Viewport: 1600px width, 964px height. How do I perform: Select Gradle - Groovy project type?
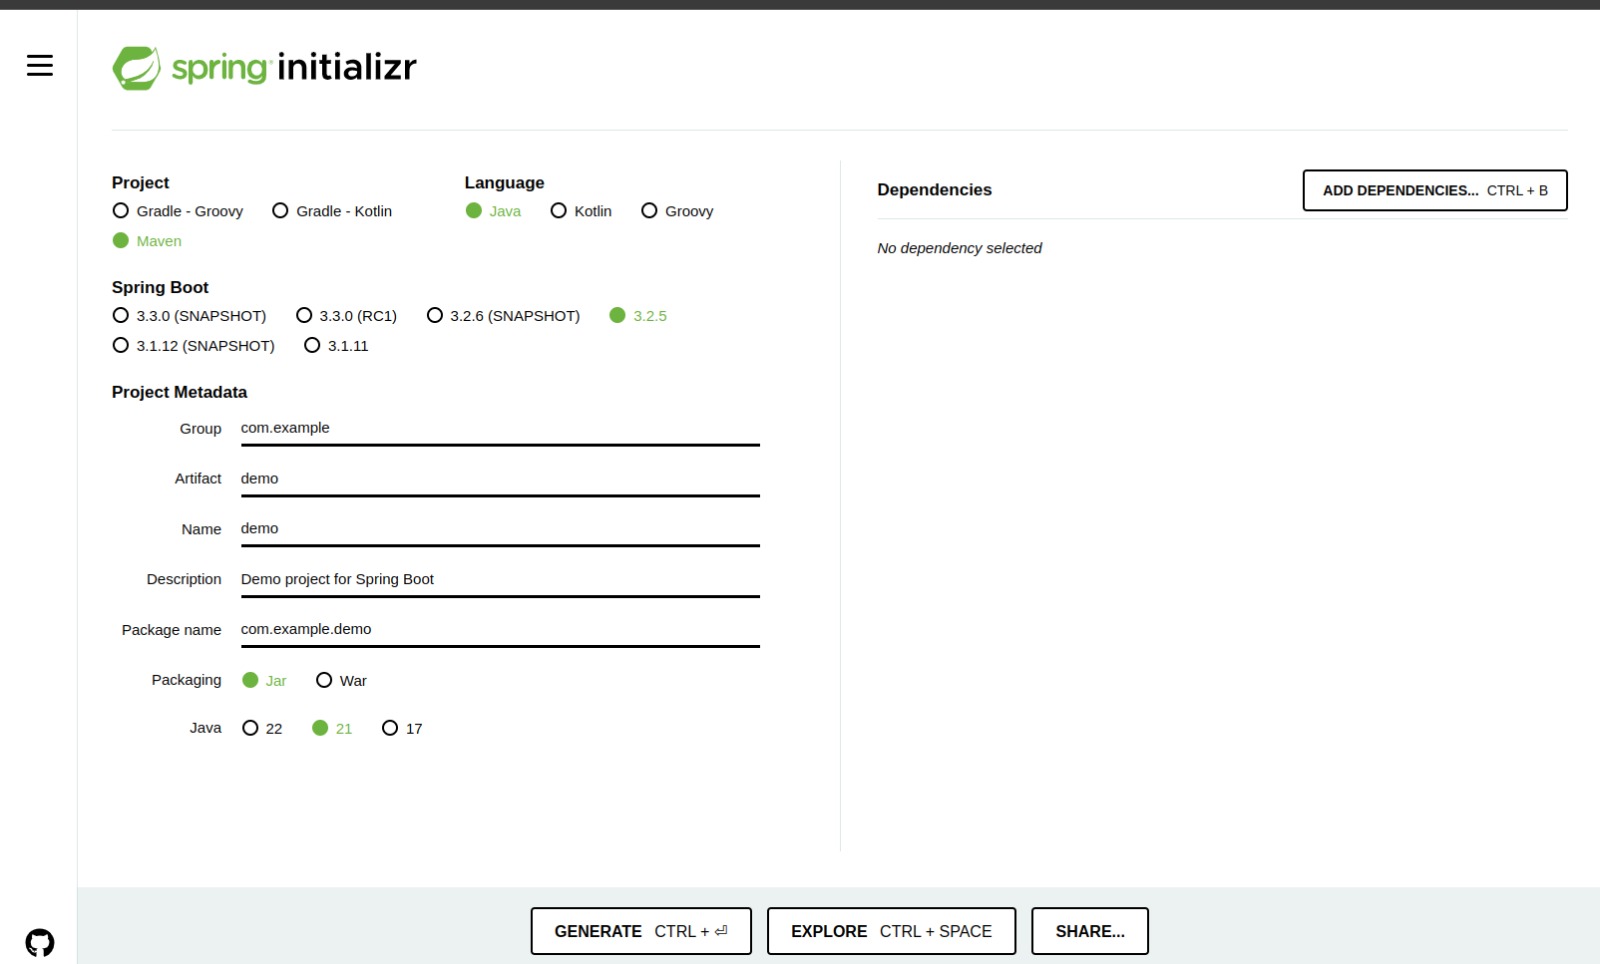pyautogui.click(x=121, y=211)
